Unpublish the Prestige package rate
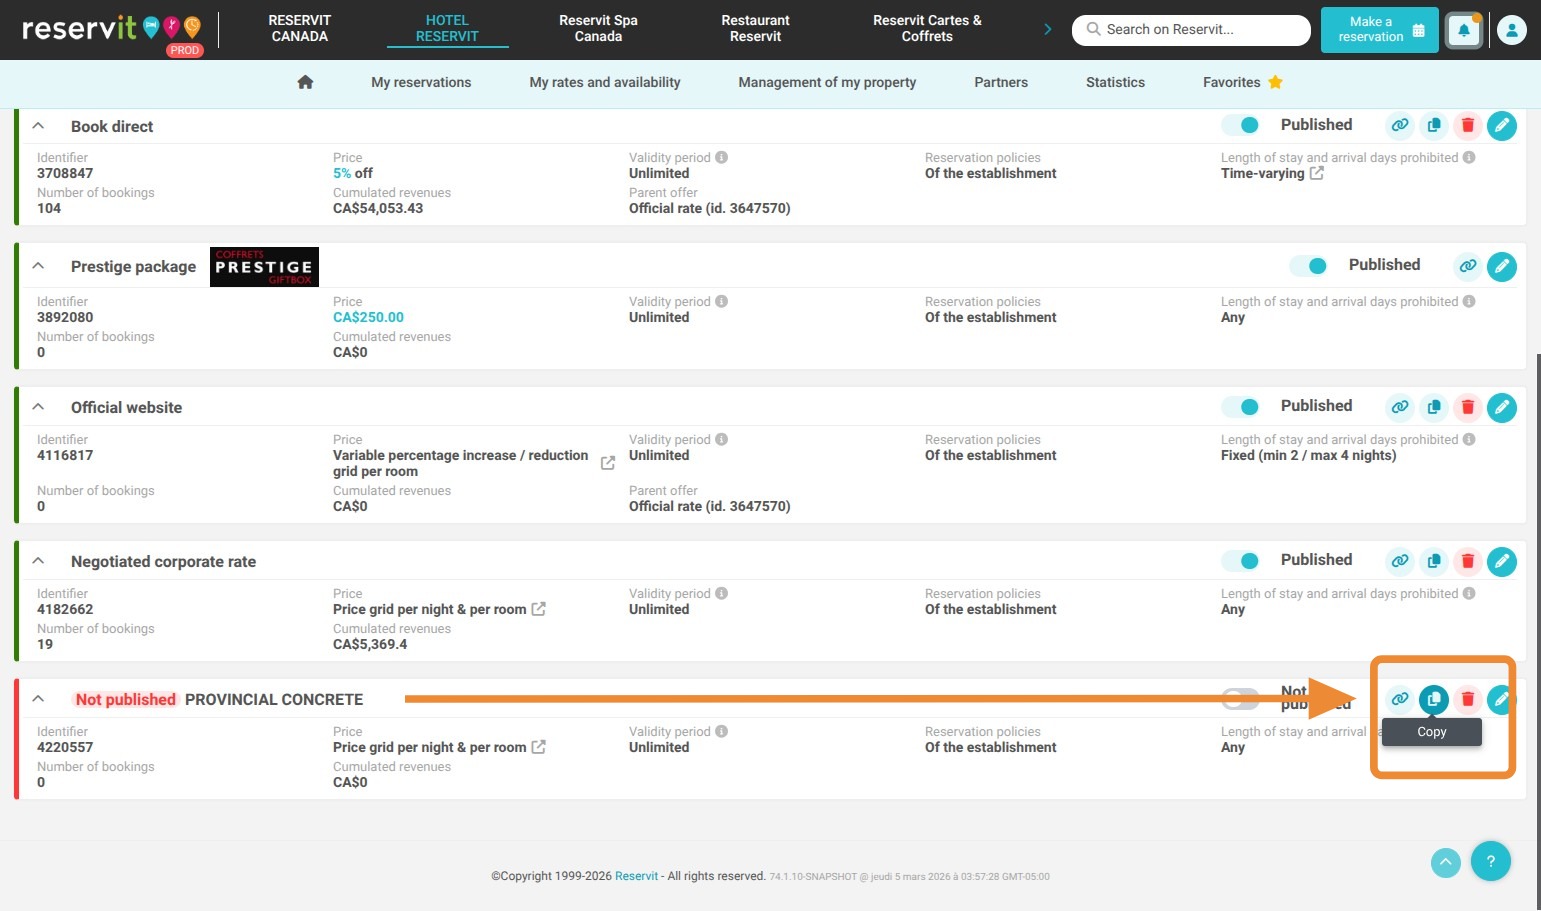Image resolution: width=1541 pixels, height=911 pixels. pos(1309,266)
